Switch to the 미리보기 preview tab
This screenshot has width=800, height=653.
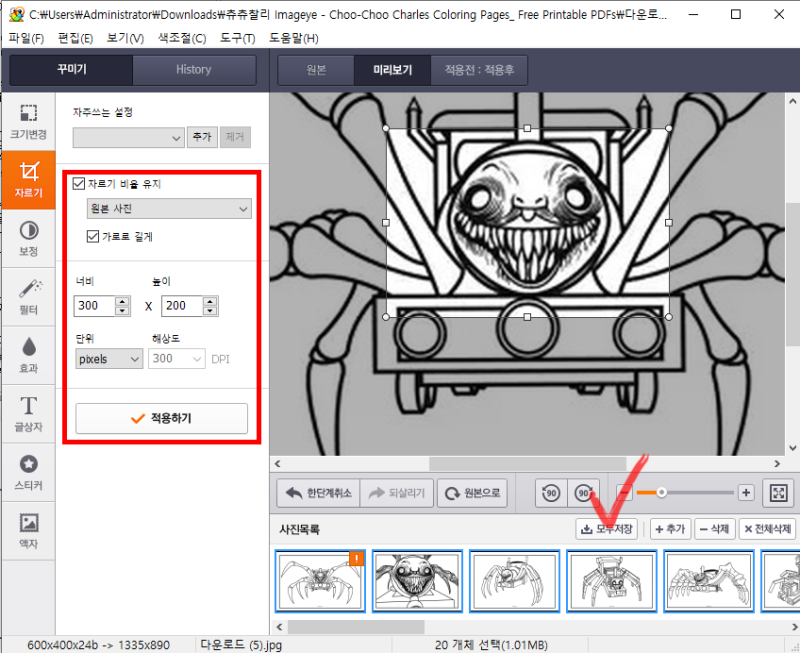pos(392,69)
